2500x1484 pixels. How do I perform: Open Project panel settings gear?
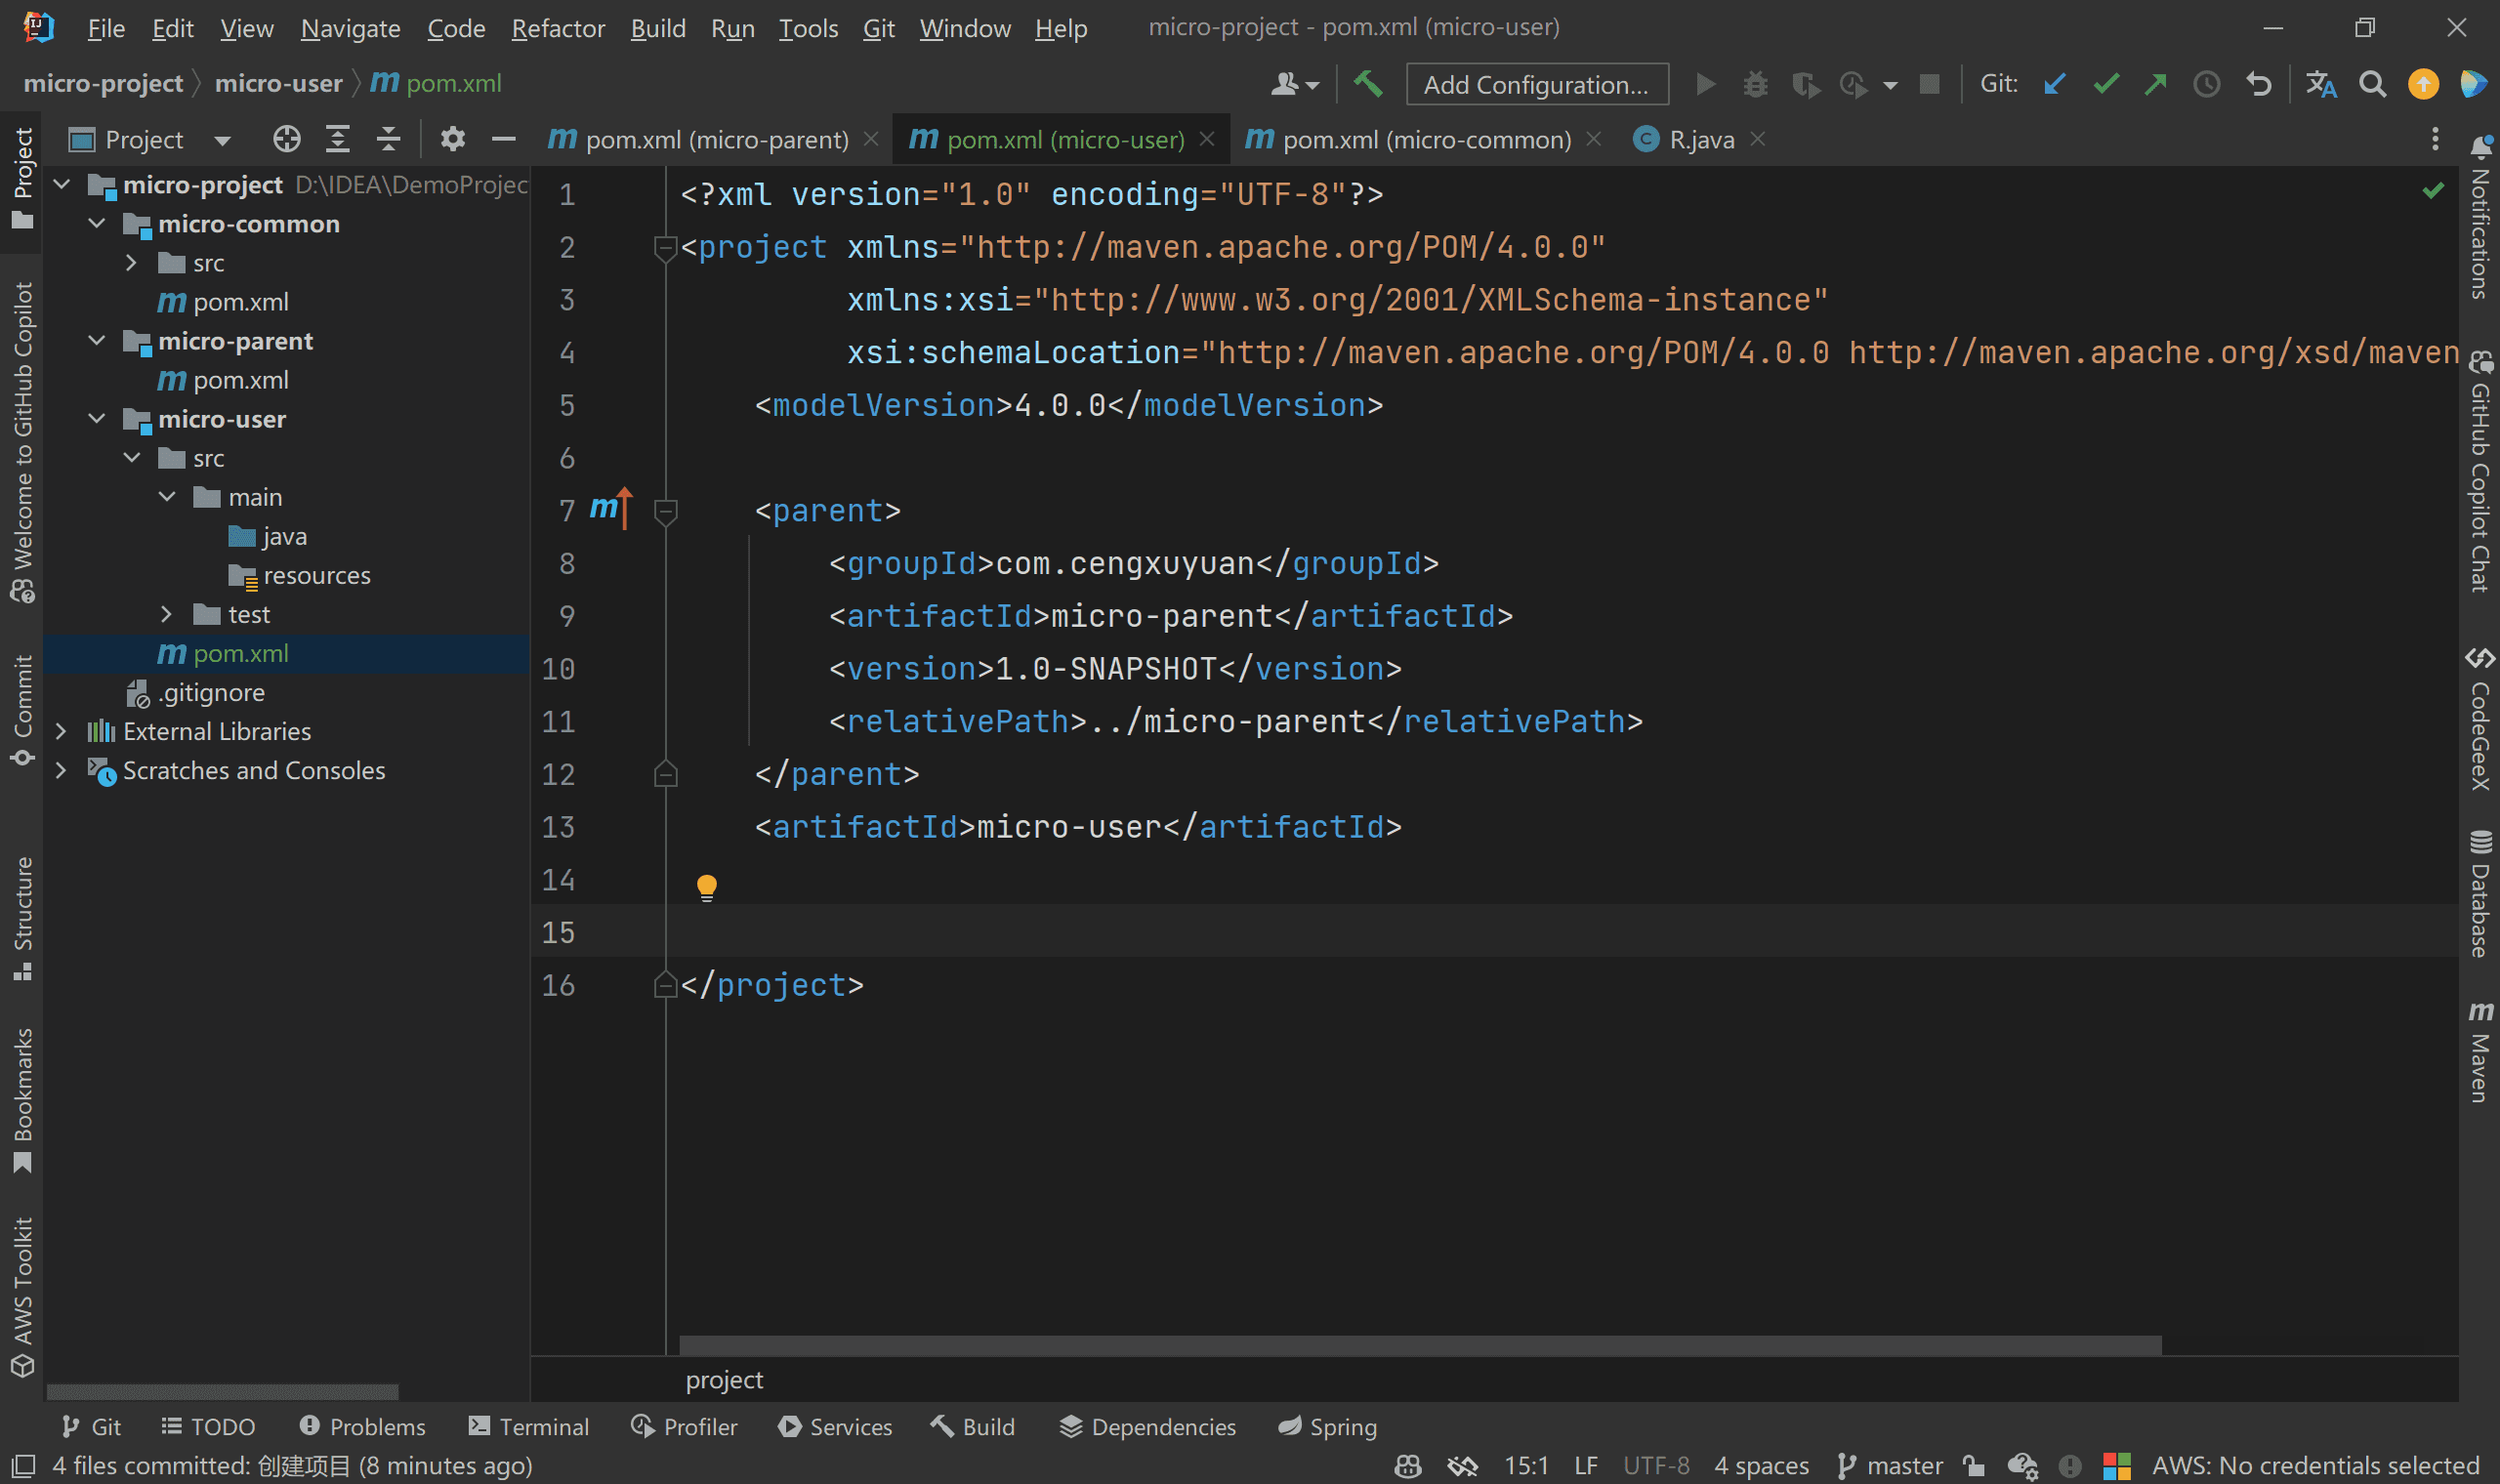(453, 139)
